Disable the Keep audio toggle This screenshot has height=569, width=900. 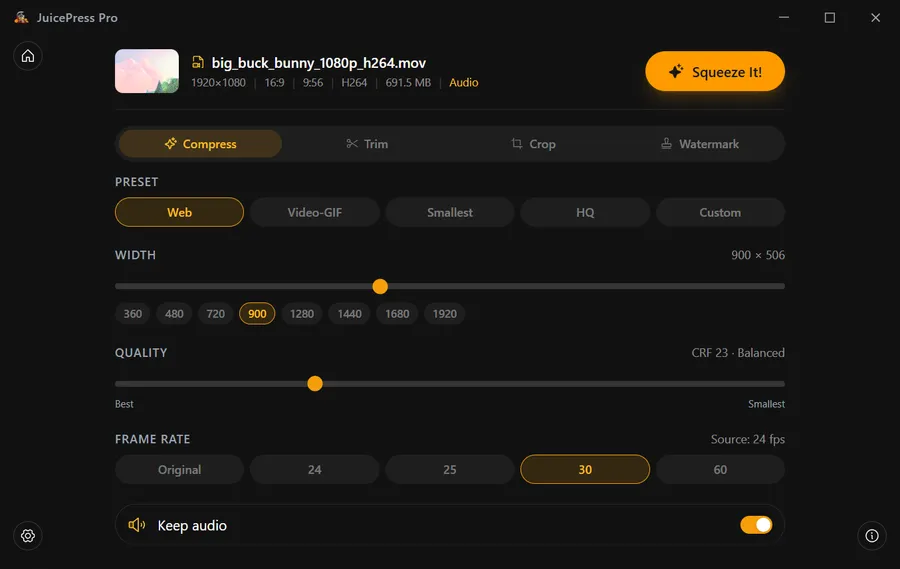(x=756, y=525)
